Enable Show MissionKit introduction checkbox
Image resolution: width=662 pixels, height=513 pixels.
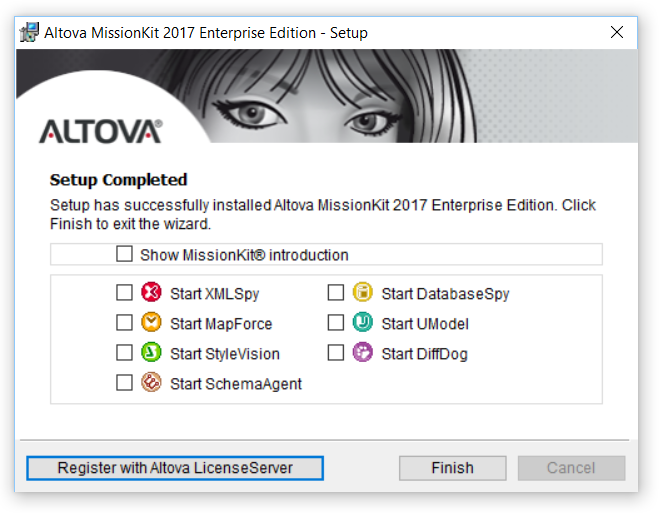click(x=124, y=254)
